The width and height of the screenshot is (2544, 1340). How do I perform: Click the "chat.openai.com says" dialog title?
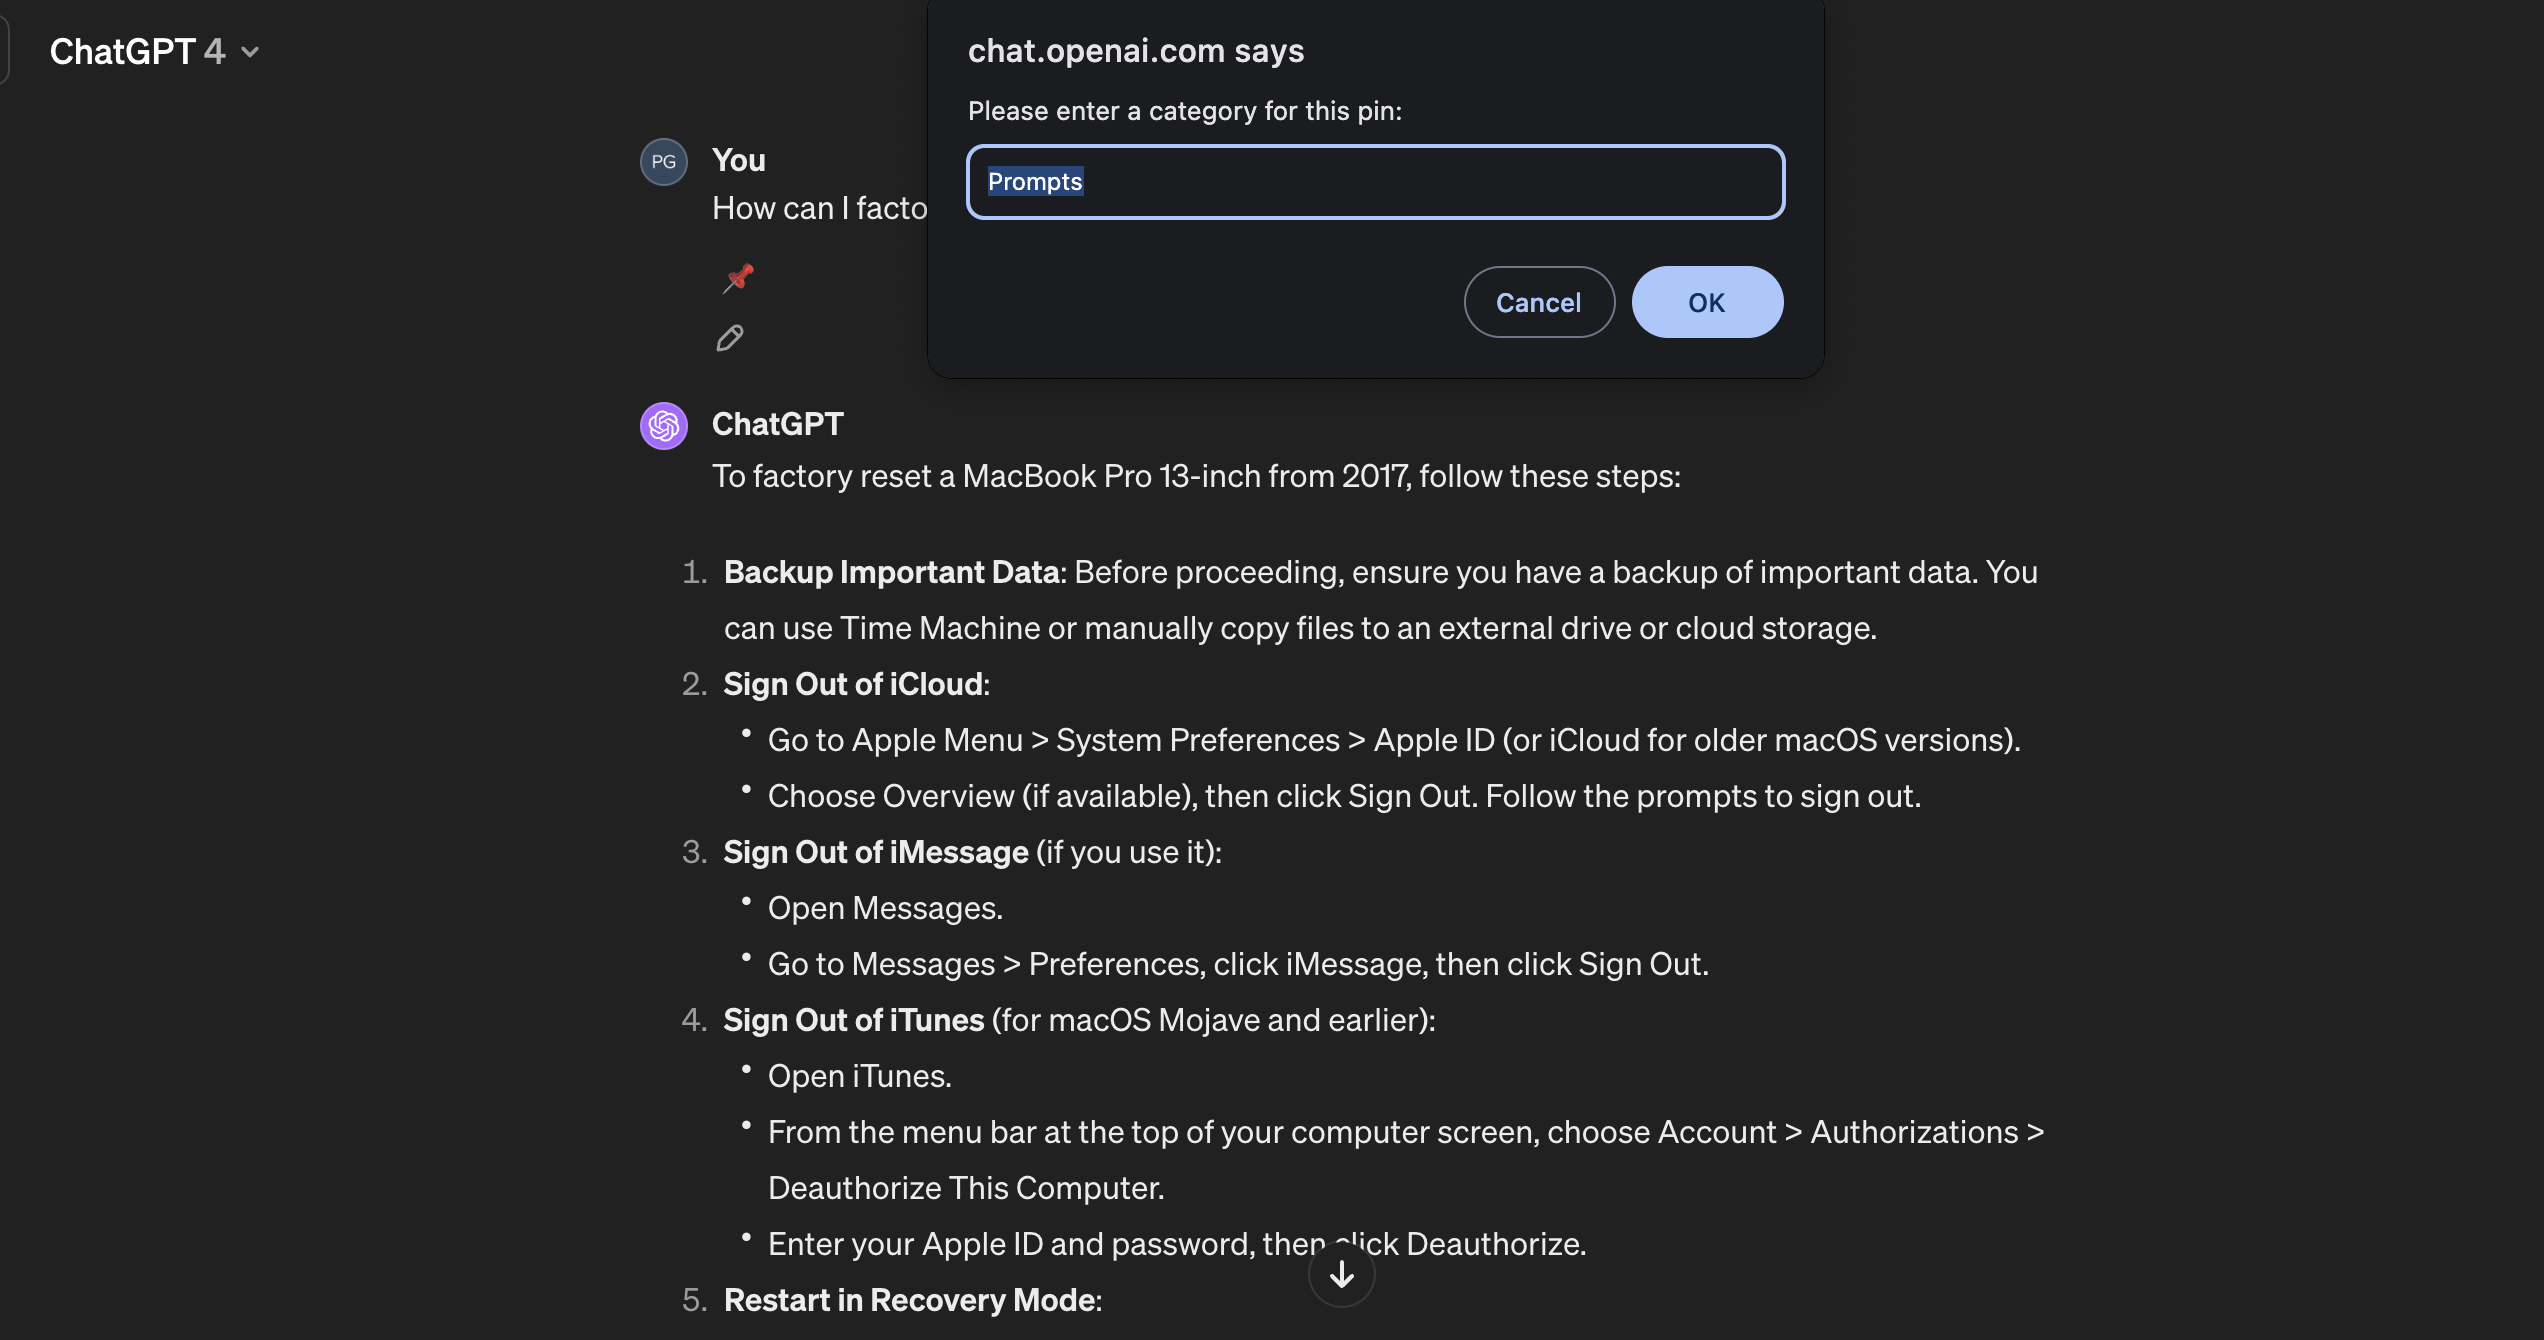(x=1135, y=51)
